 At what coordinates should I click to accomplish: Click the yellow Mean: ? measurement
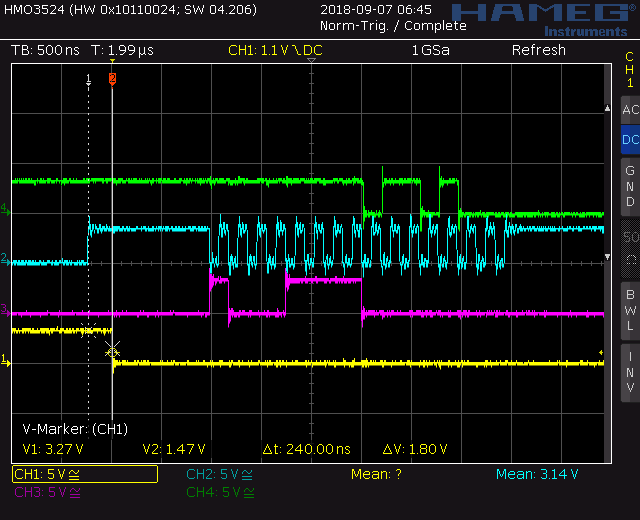click(376, 474)
